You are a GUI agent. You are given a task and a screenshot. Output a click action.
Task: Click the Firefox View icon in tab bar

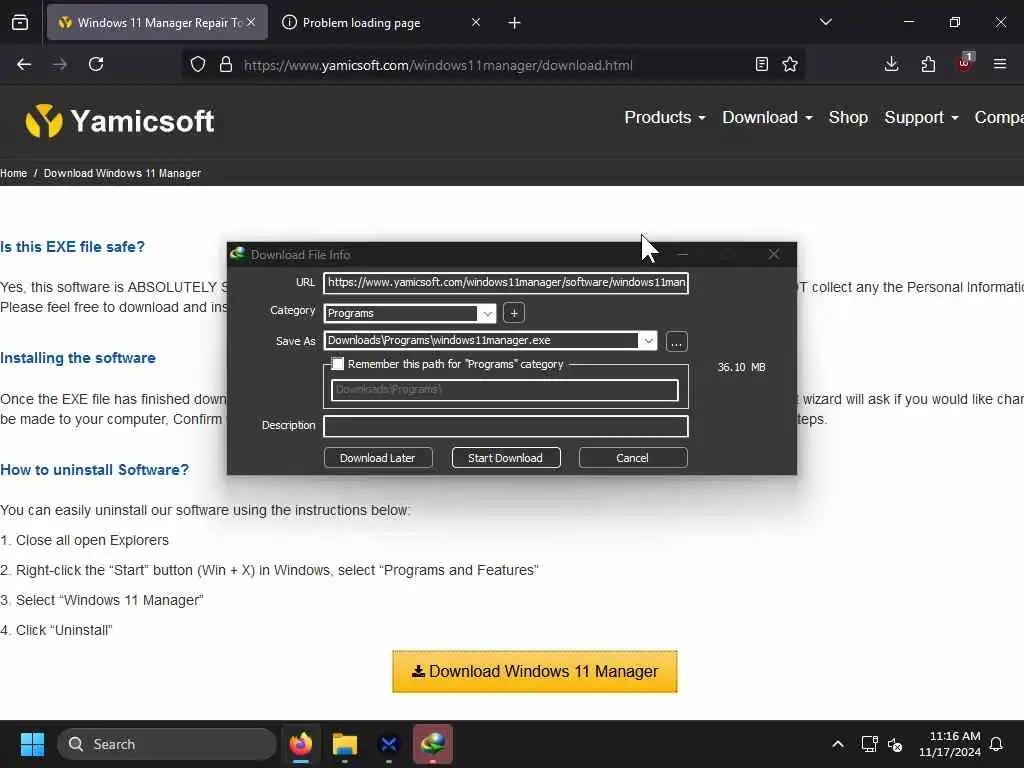(x=20, y=23)
